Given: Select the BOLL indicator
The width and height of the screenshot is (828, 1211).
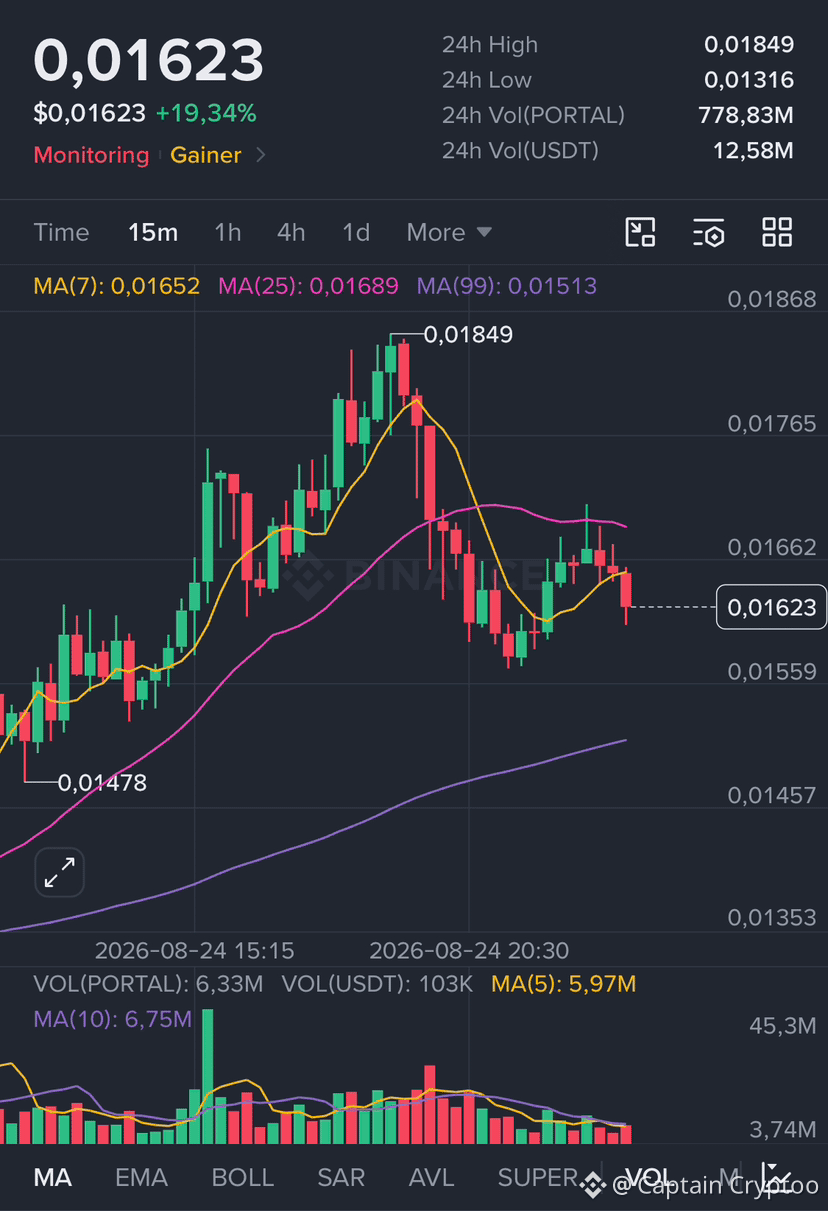Looking at the screenshot, I should 242,1177.
